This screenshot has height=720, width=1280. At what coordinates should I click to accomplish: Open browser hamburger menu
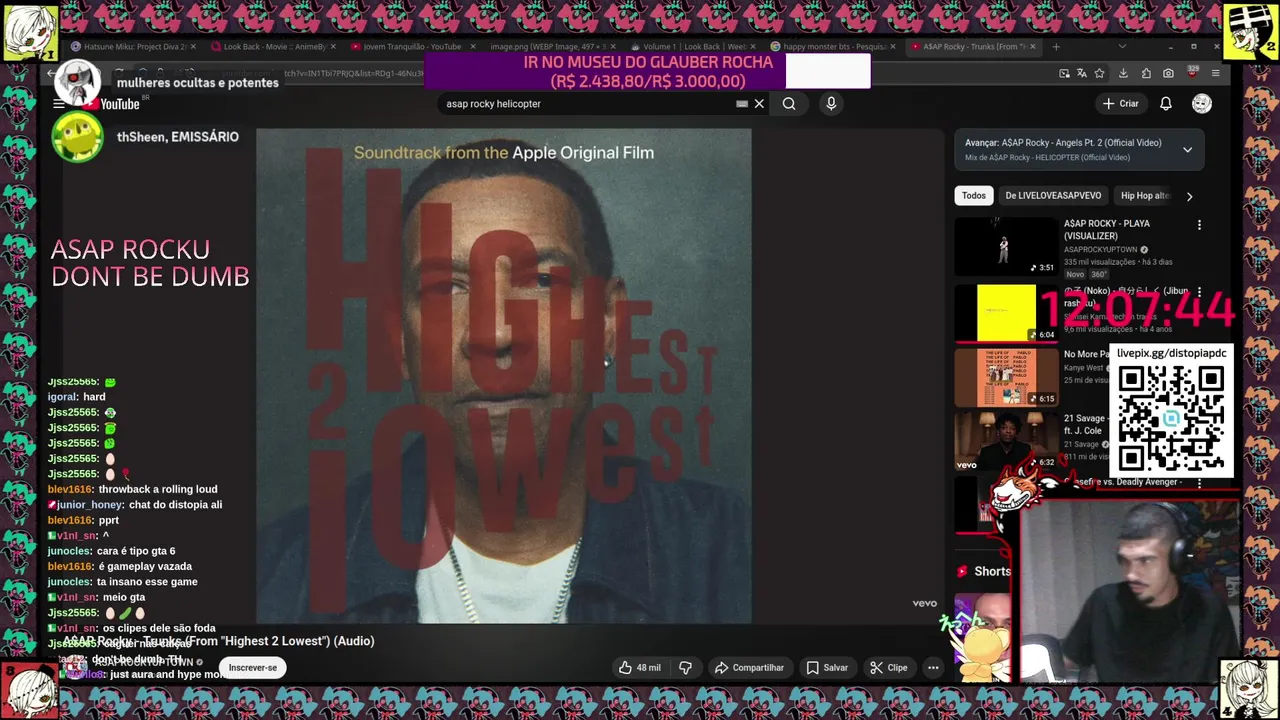[x=1215, y=73]
